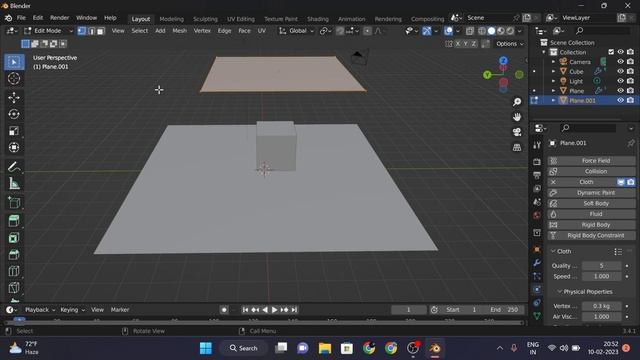The height and width of the screenshot is (360, 640).
Task: Hide the Plane.001 object in viewport
Action: click(x=620, y=100)
